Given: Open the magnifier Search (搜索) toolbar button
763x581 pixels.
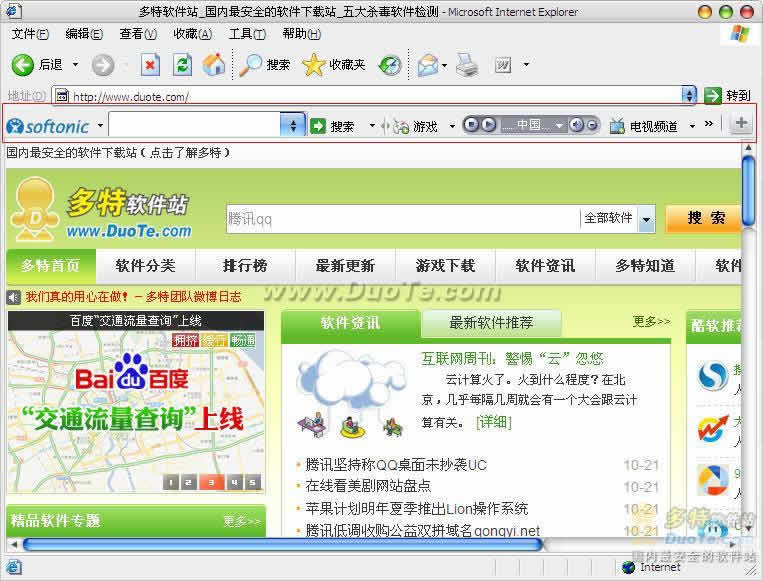Looking at the screenshot, I should point(264,65).
